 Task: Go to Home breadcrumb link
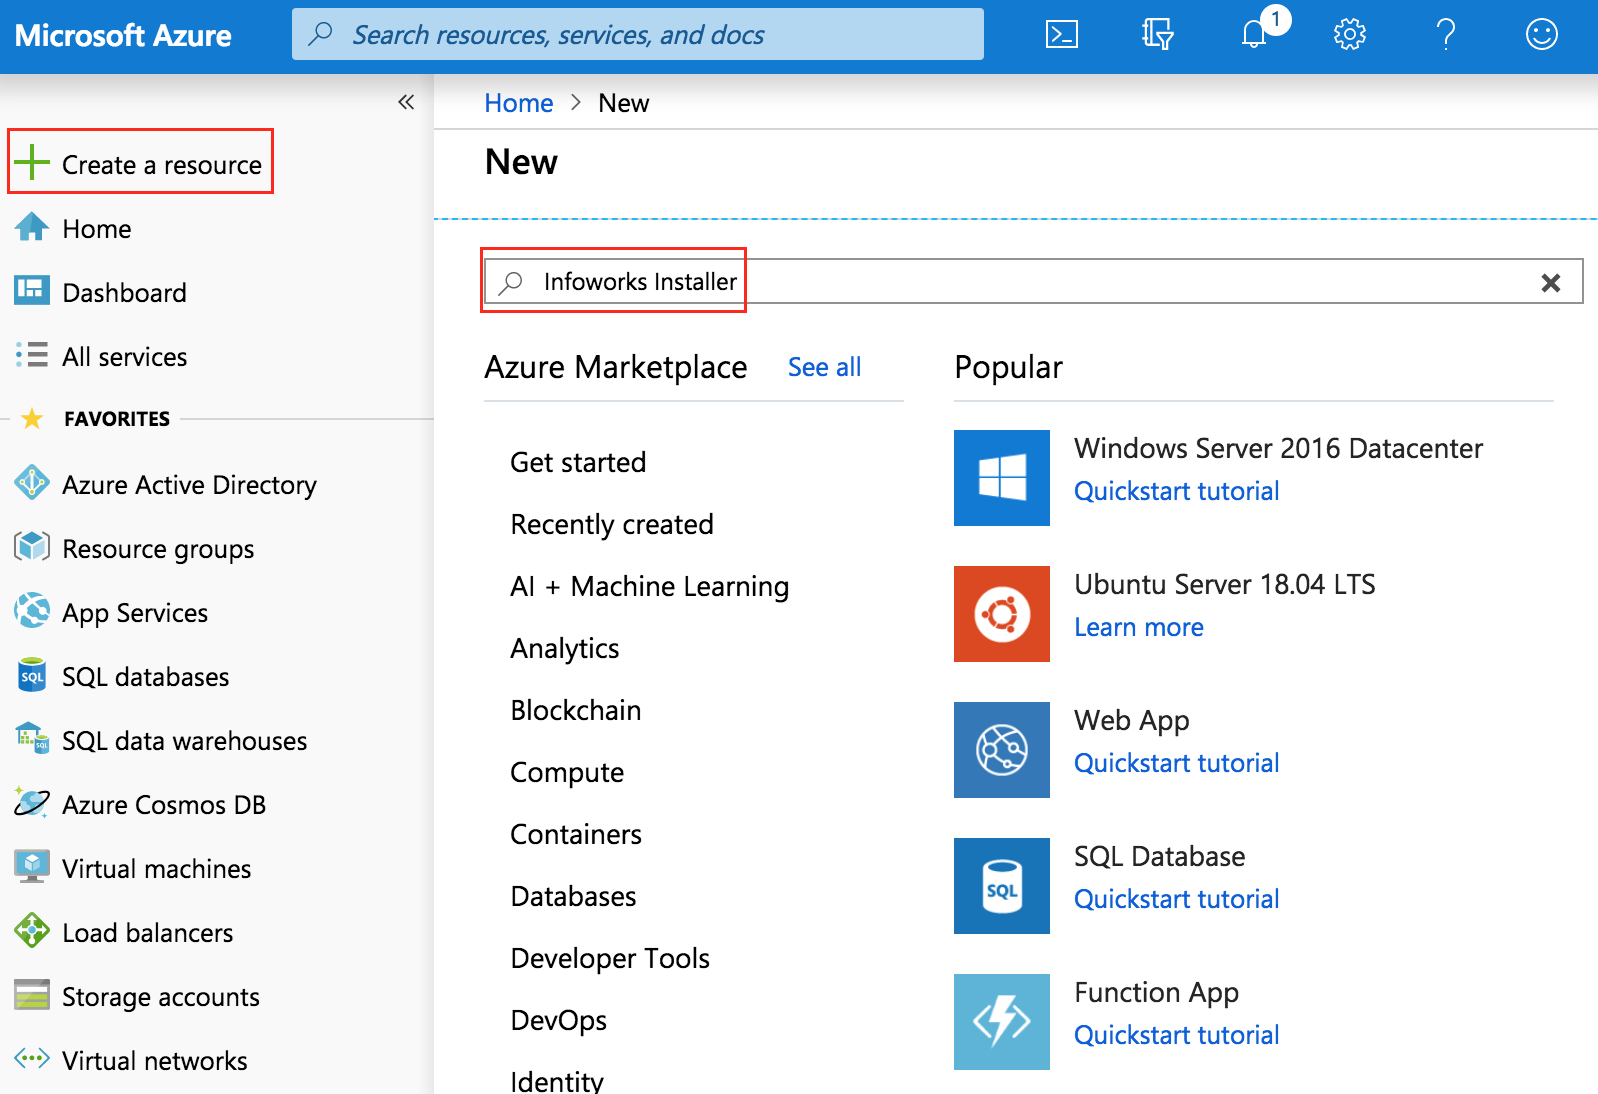[x=518, y=103]
